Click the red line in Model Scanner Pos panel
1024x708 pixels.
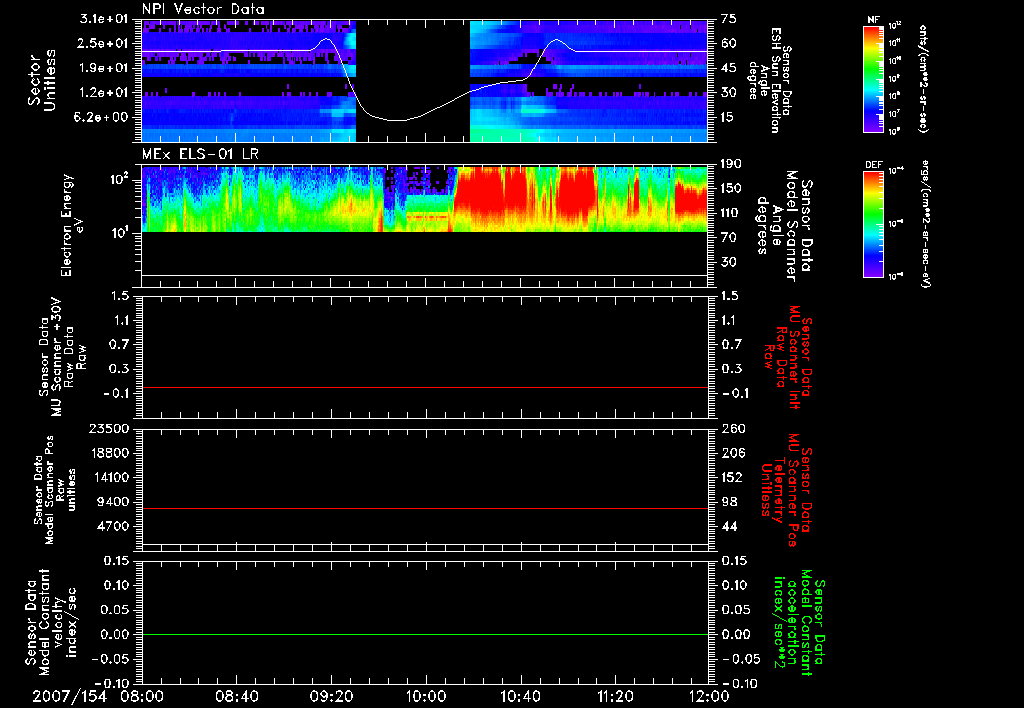click(x=424, y=508)
